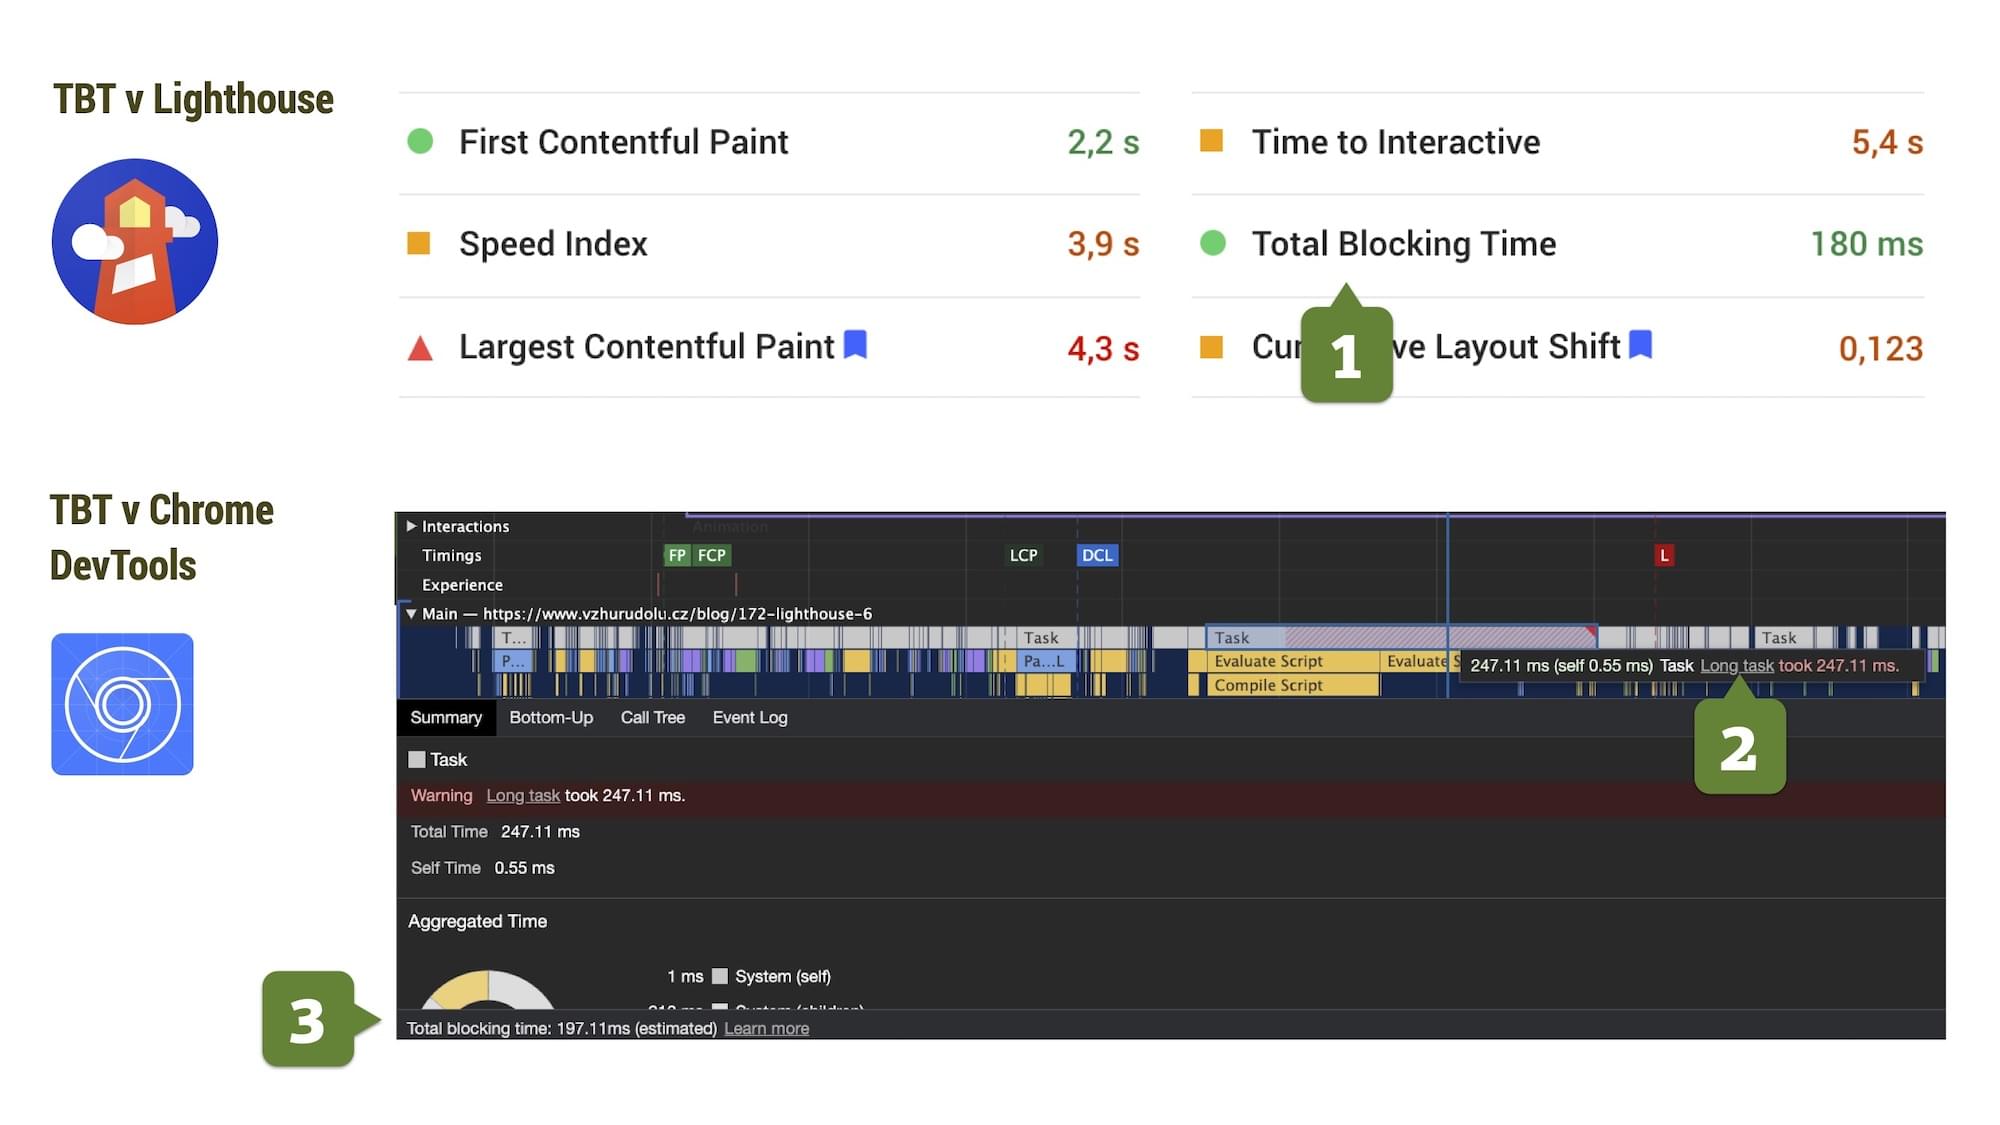Click the Lighthouse logo icon
Screen dimensions: 2000x1125
(135, 241)
